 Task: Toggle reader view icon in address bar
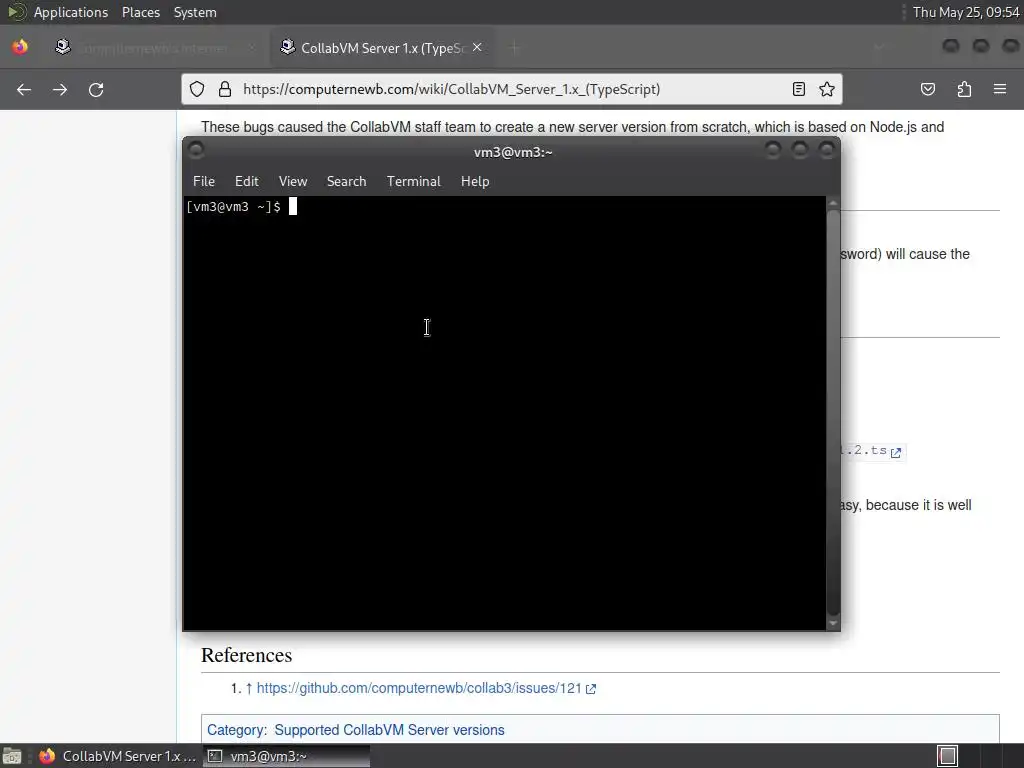click(799, 89)
